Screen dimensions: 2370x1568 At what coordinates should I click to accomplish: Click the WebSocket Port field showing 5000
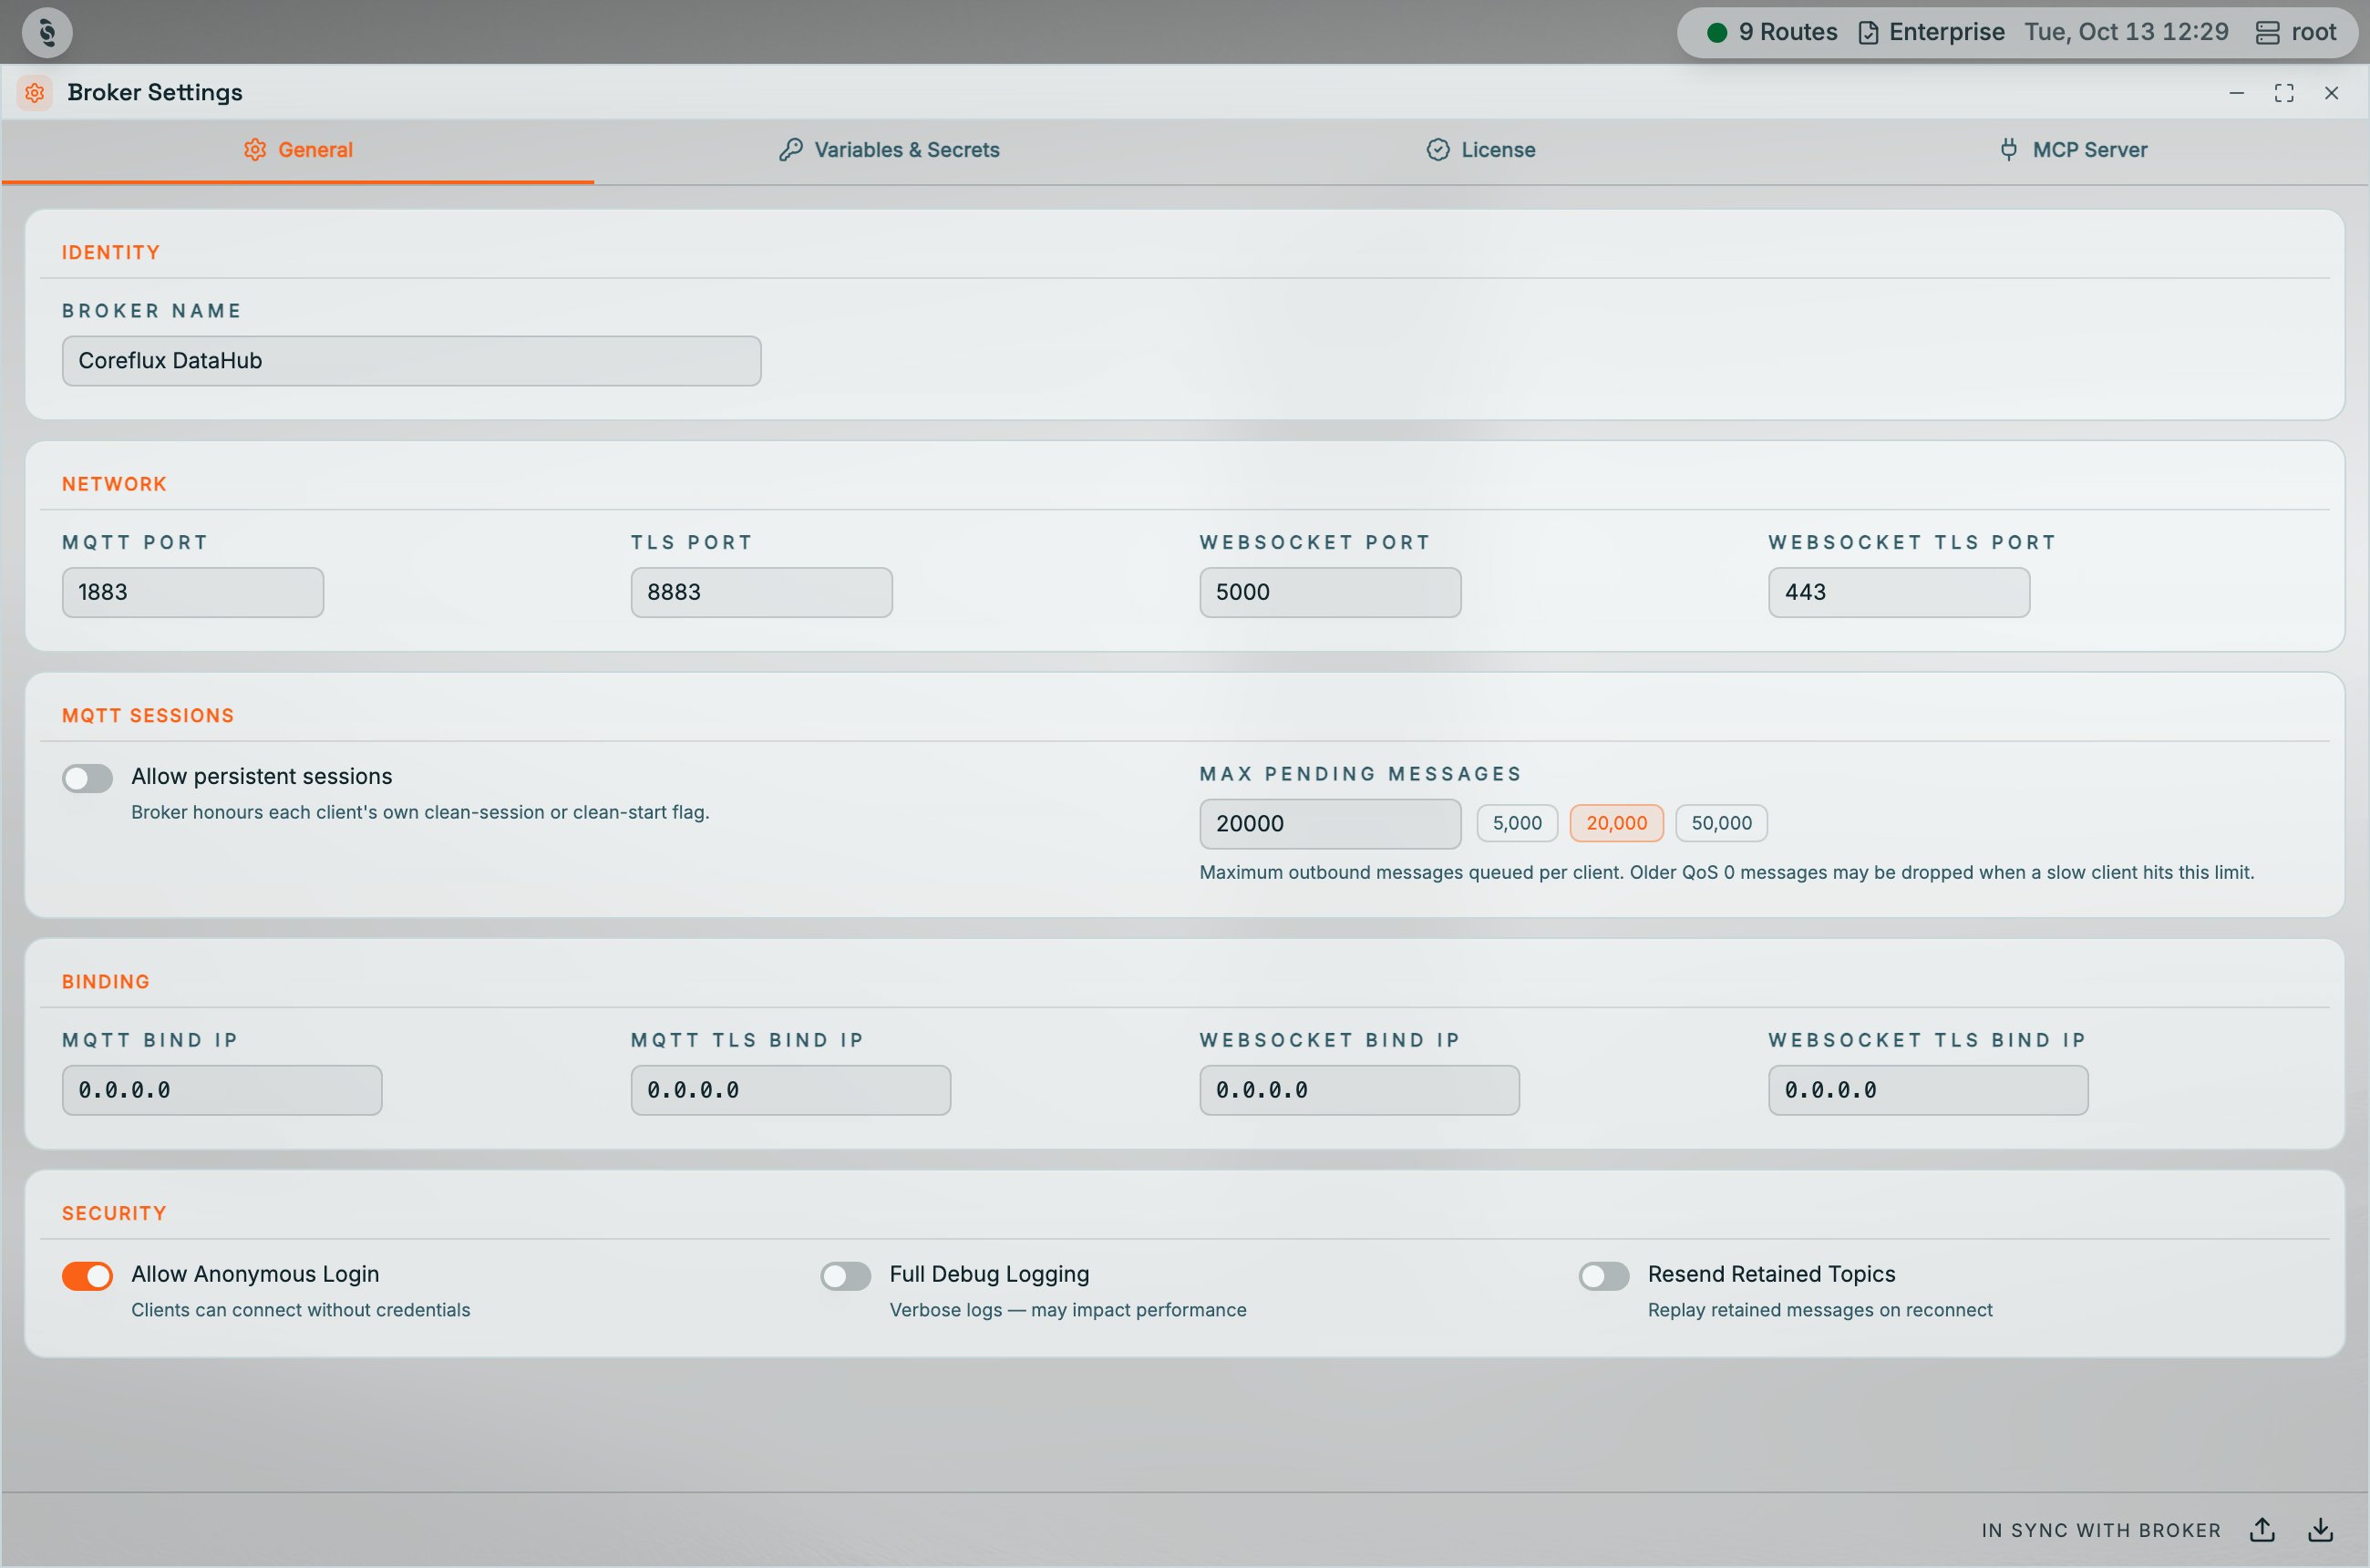(1330, 592)
